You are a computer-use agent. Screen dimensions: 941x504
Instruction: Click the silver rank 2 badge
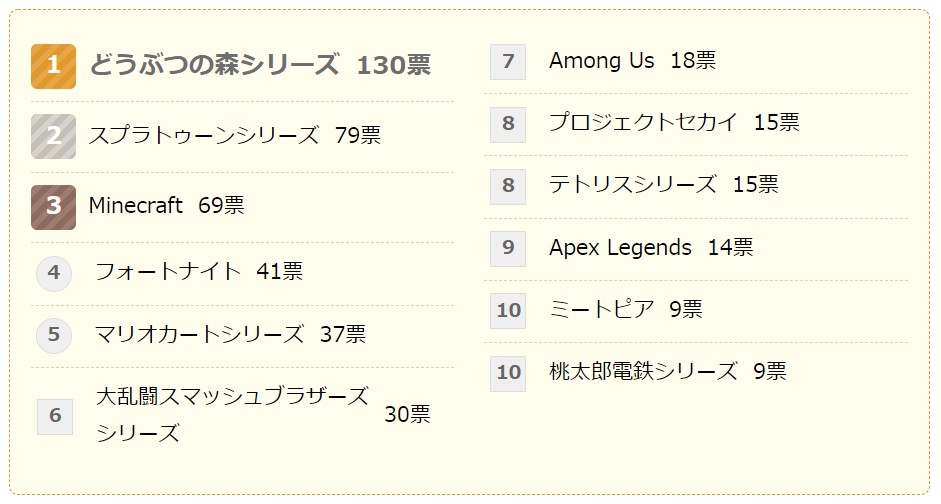click(x=53, y=136)
